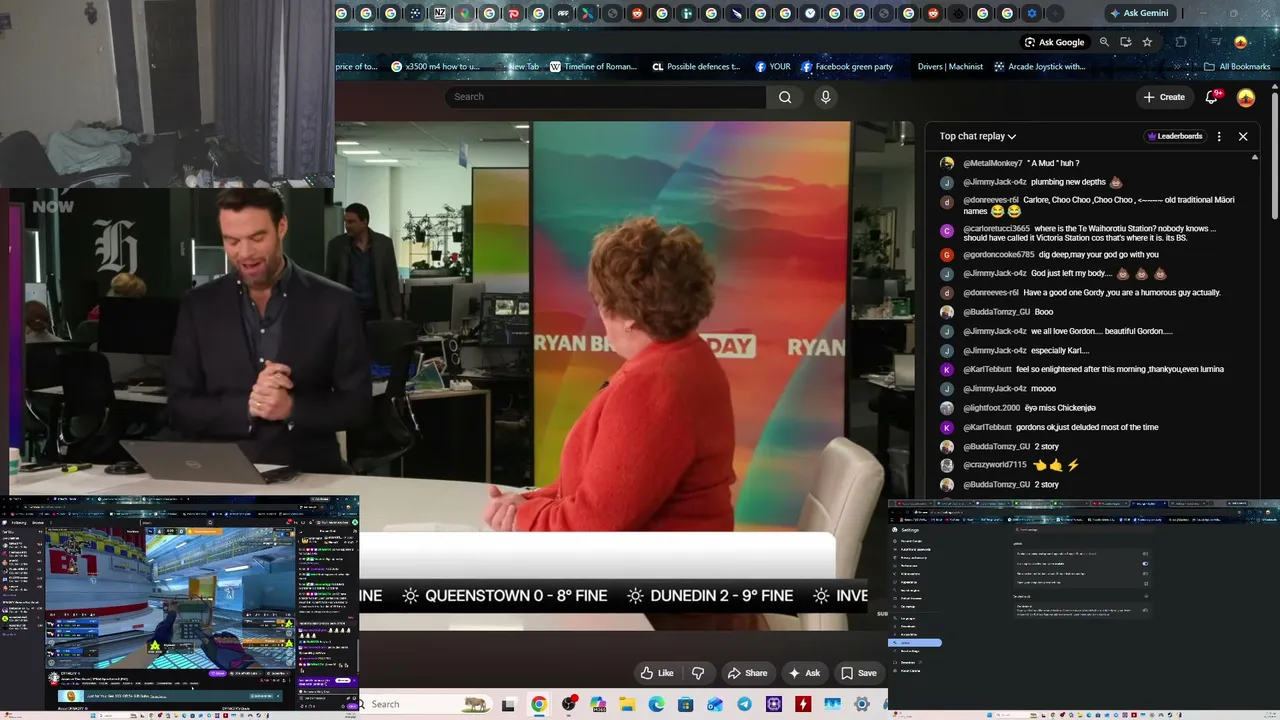The image size is (1280, 720).
Task: Click @crazyworld7115 username in chat
Action: pos(995,465)
